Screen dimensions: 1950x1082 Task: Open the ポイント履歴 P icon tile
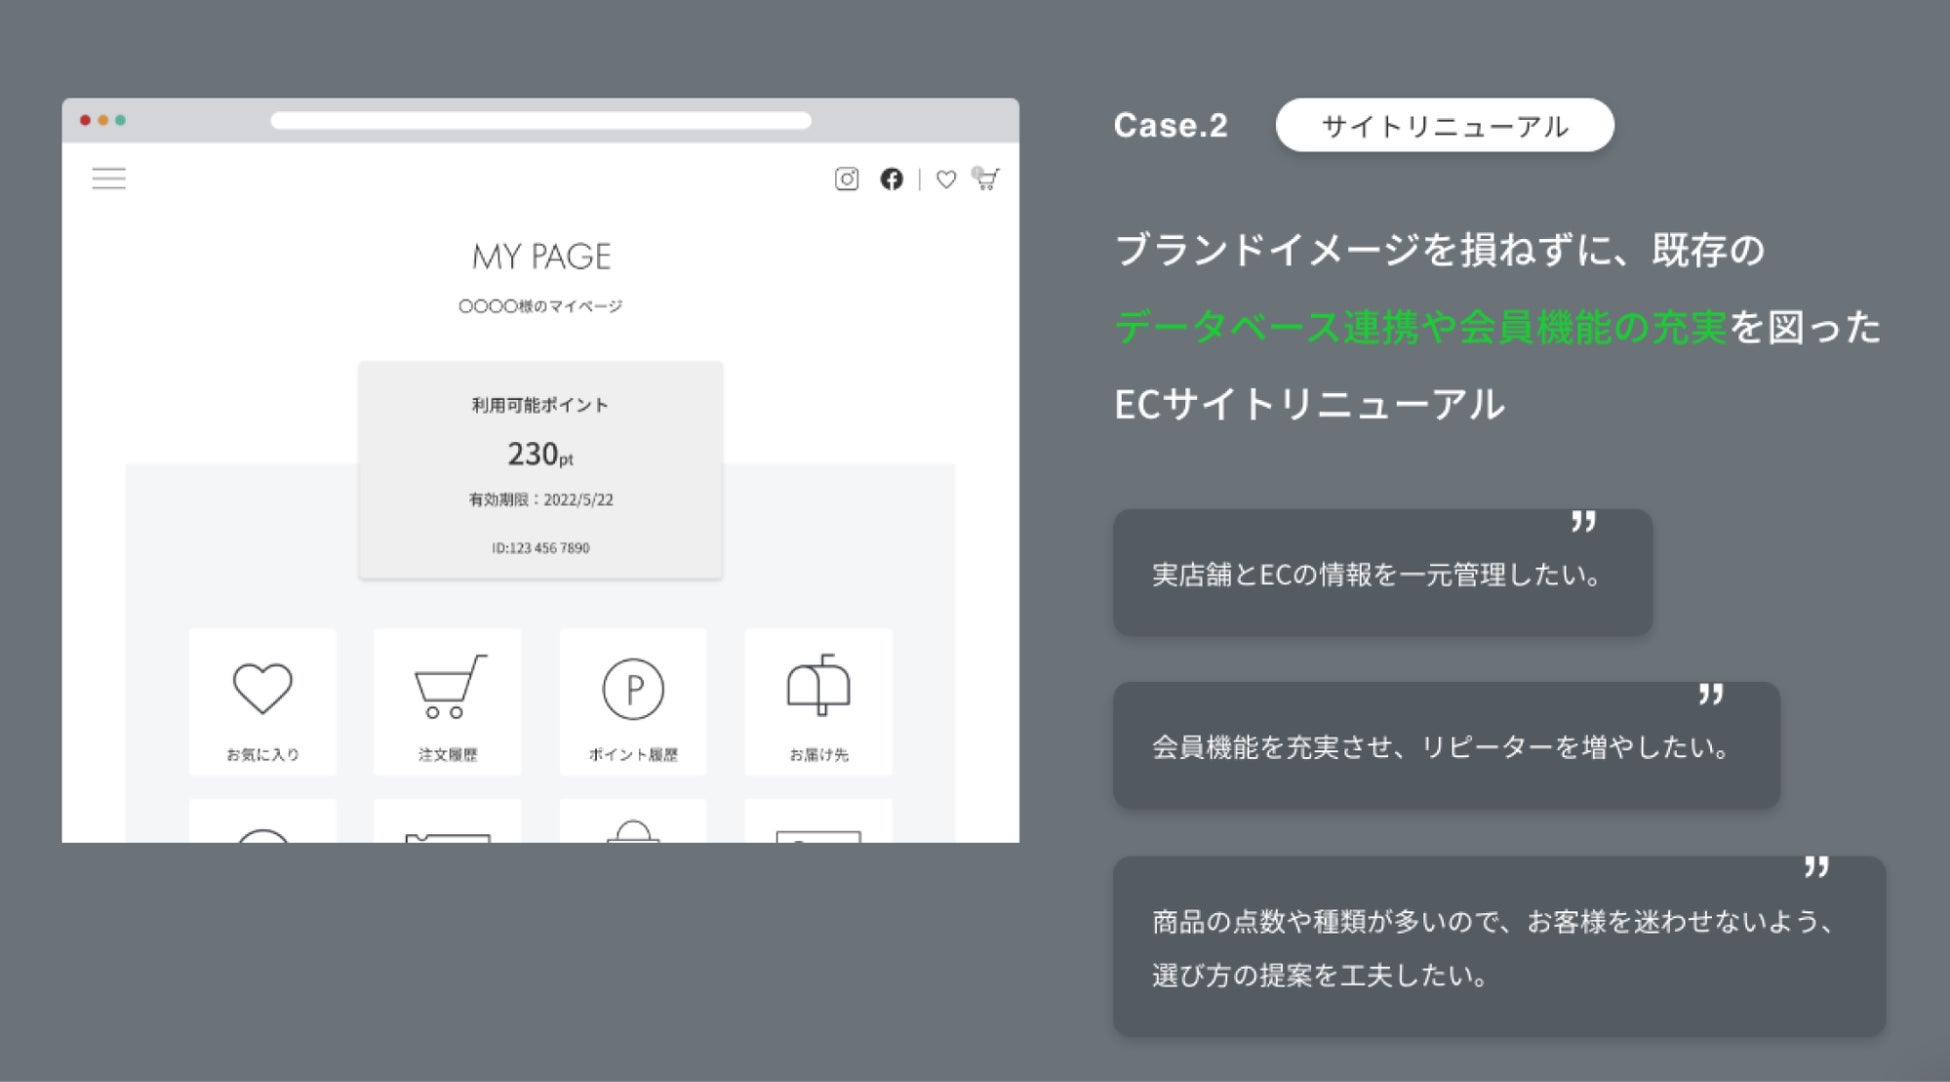[x=633, y=702]
